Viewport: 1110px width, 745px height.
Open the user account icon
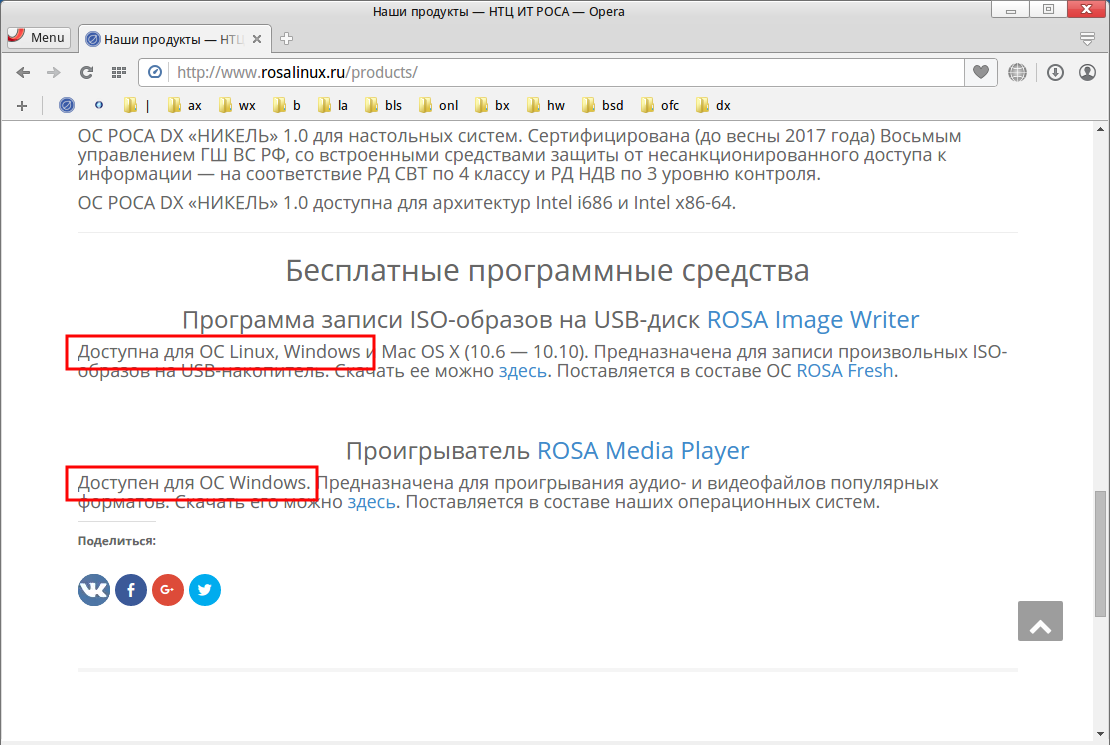click(x=1087, y=72)
